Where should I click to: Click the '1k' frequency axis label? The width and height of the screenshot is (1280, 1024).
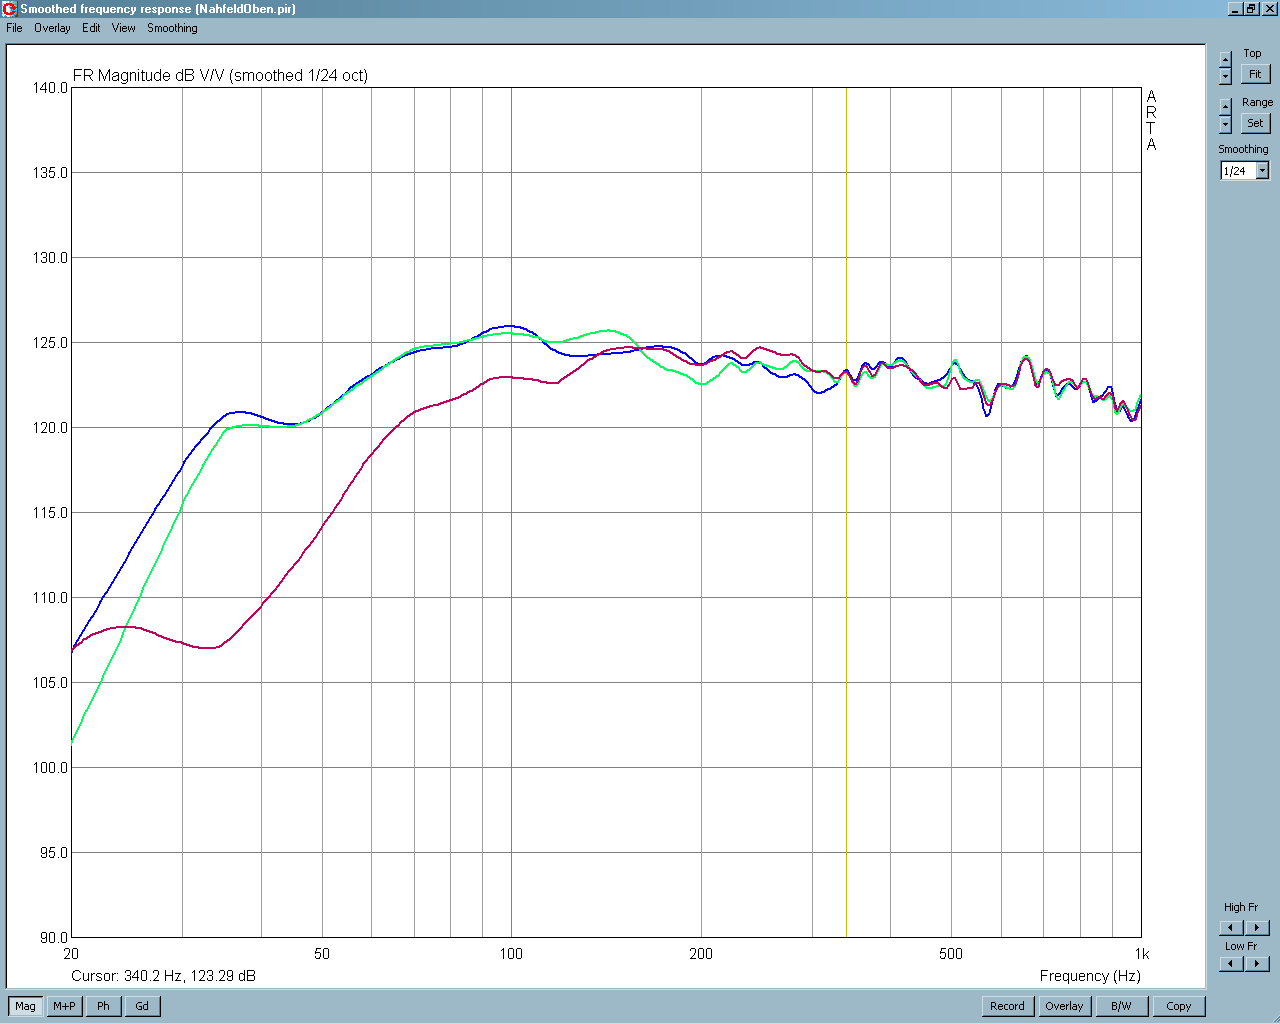(1141, 954)
